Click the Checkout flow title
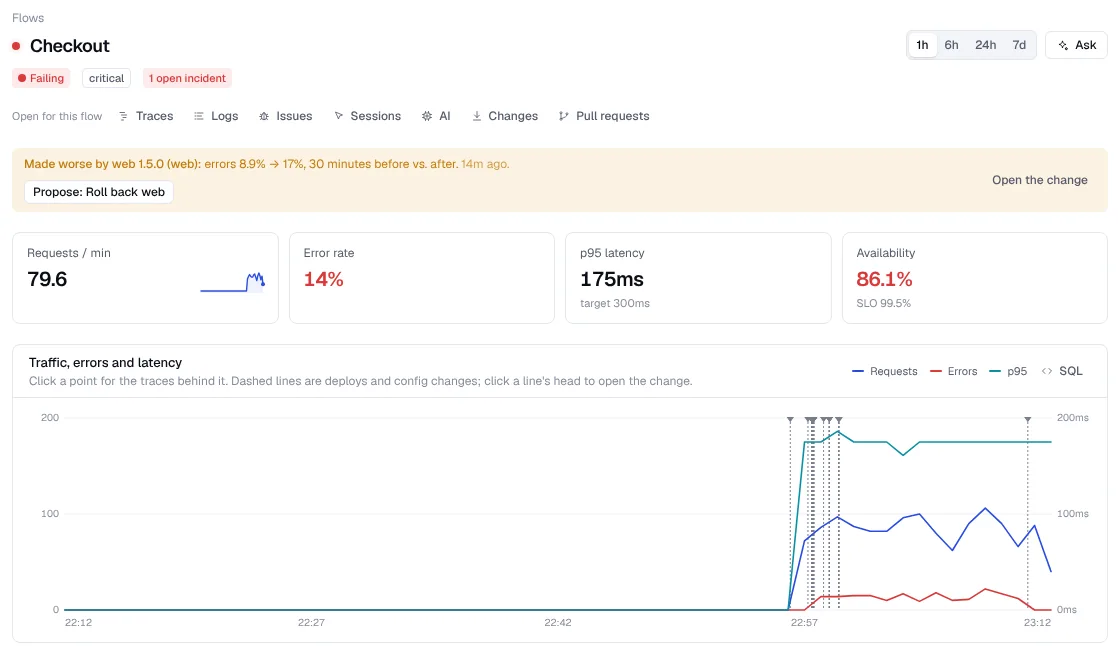The height and width of the screenshot is (646, 1118). coord(70,46)
